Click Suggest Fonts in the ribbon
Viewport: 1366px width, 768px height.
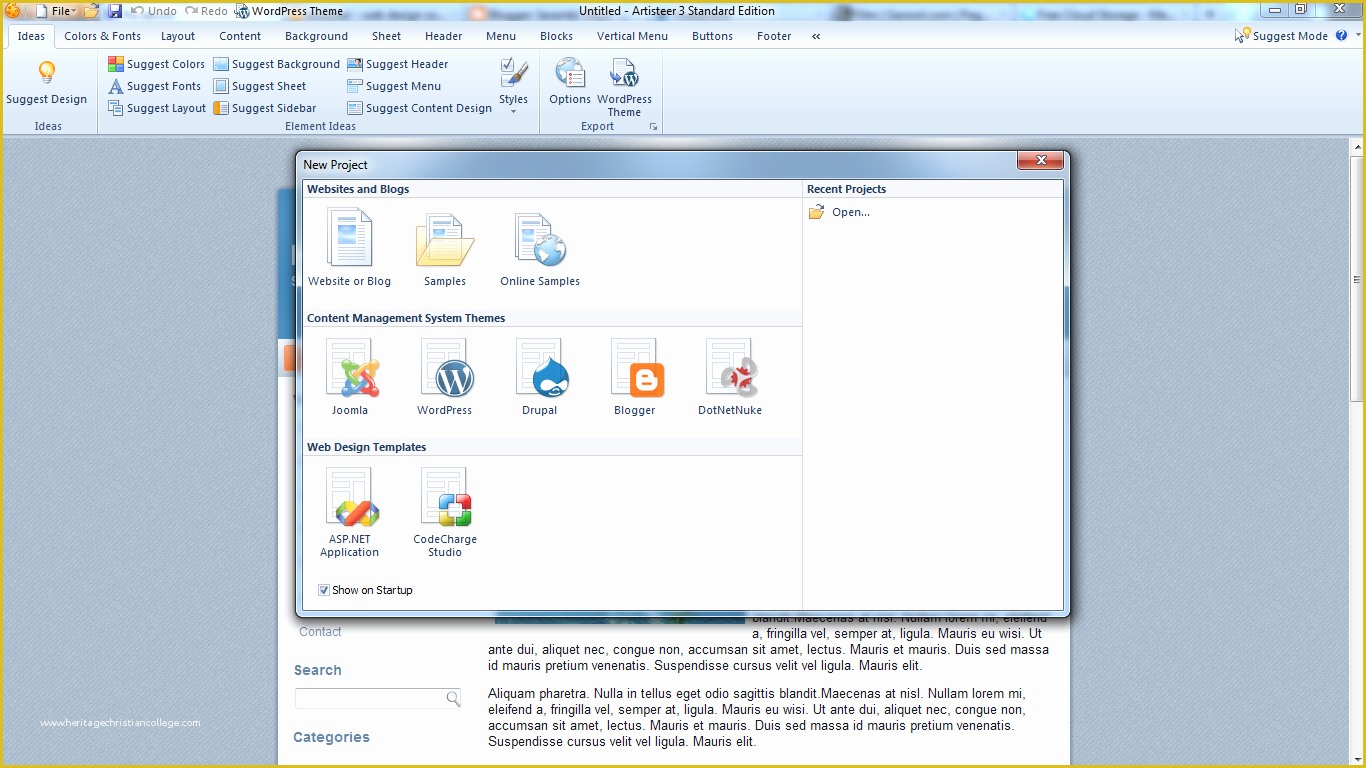pyautogui.click(x=155, y=86)
